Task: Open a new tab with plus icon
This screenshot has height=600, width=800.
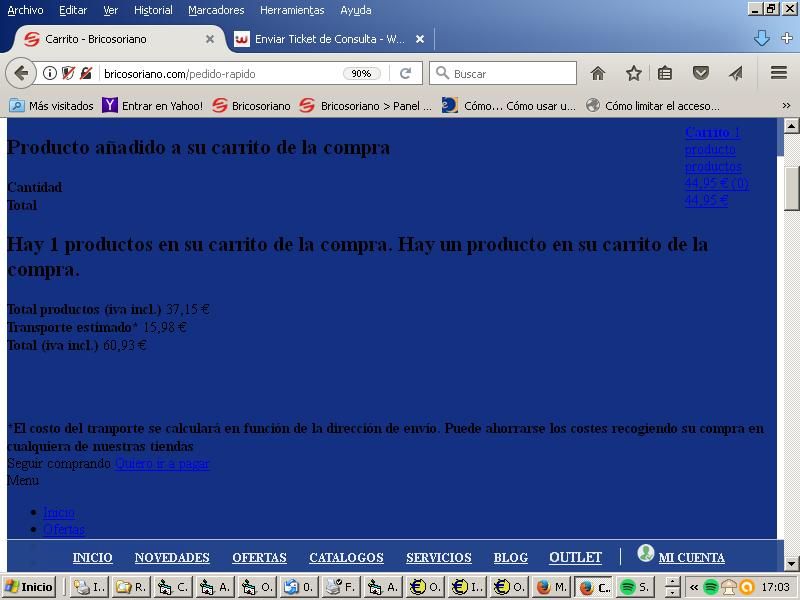Action: coord(787,38)
